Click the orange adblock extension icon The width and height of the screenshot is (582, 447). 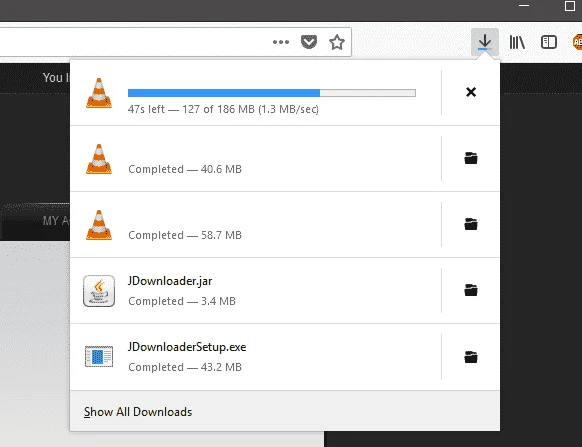[x=577, y=42]
